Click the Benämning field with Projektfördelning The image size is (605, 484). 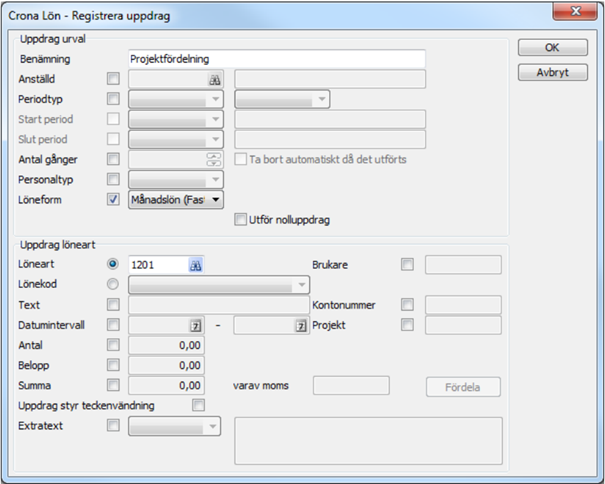coord(277,59)
